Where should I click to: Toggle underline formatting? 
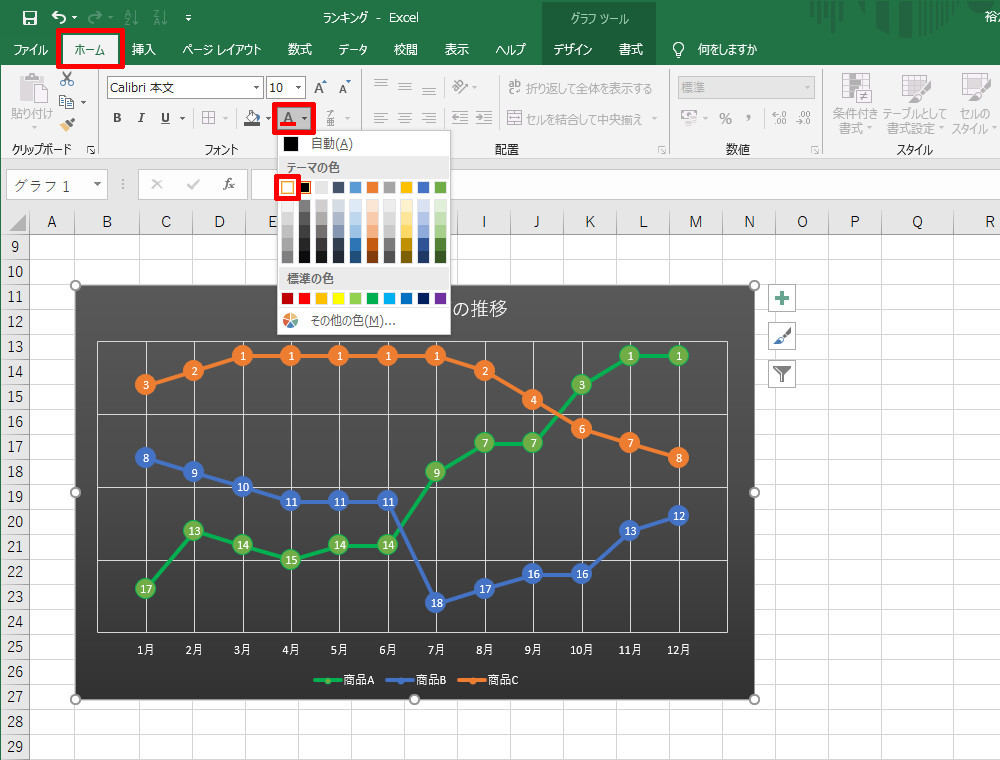pyautogui.click(x=165, y=118)
